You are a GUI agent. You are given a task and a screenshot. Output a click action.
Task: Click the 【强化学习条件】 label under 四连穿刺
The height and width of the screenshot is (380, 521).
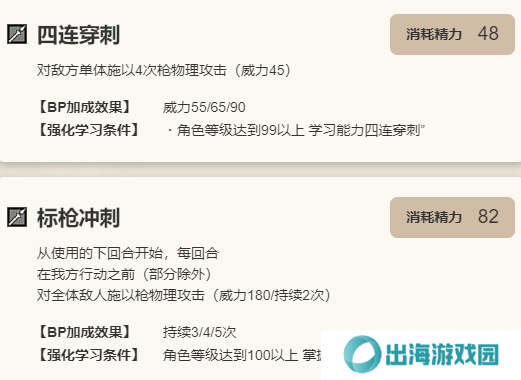click(88, 130)
